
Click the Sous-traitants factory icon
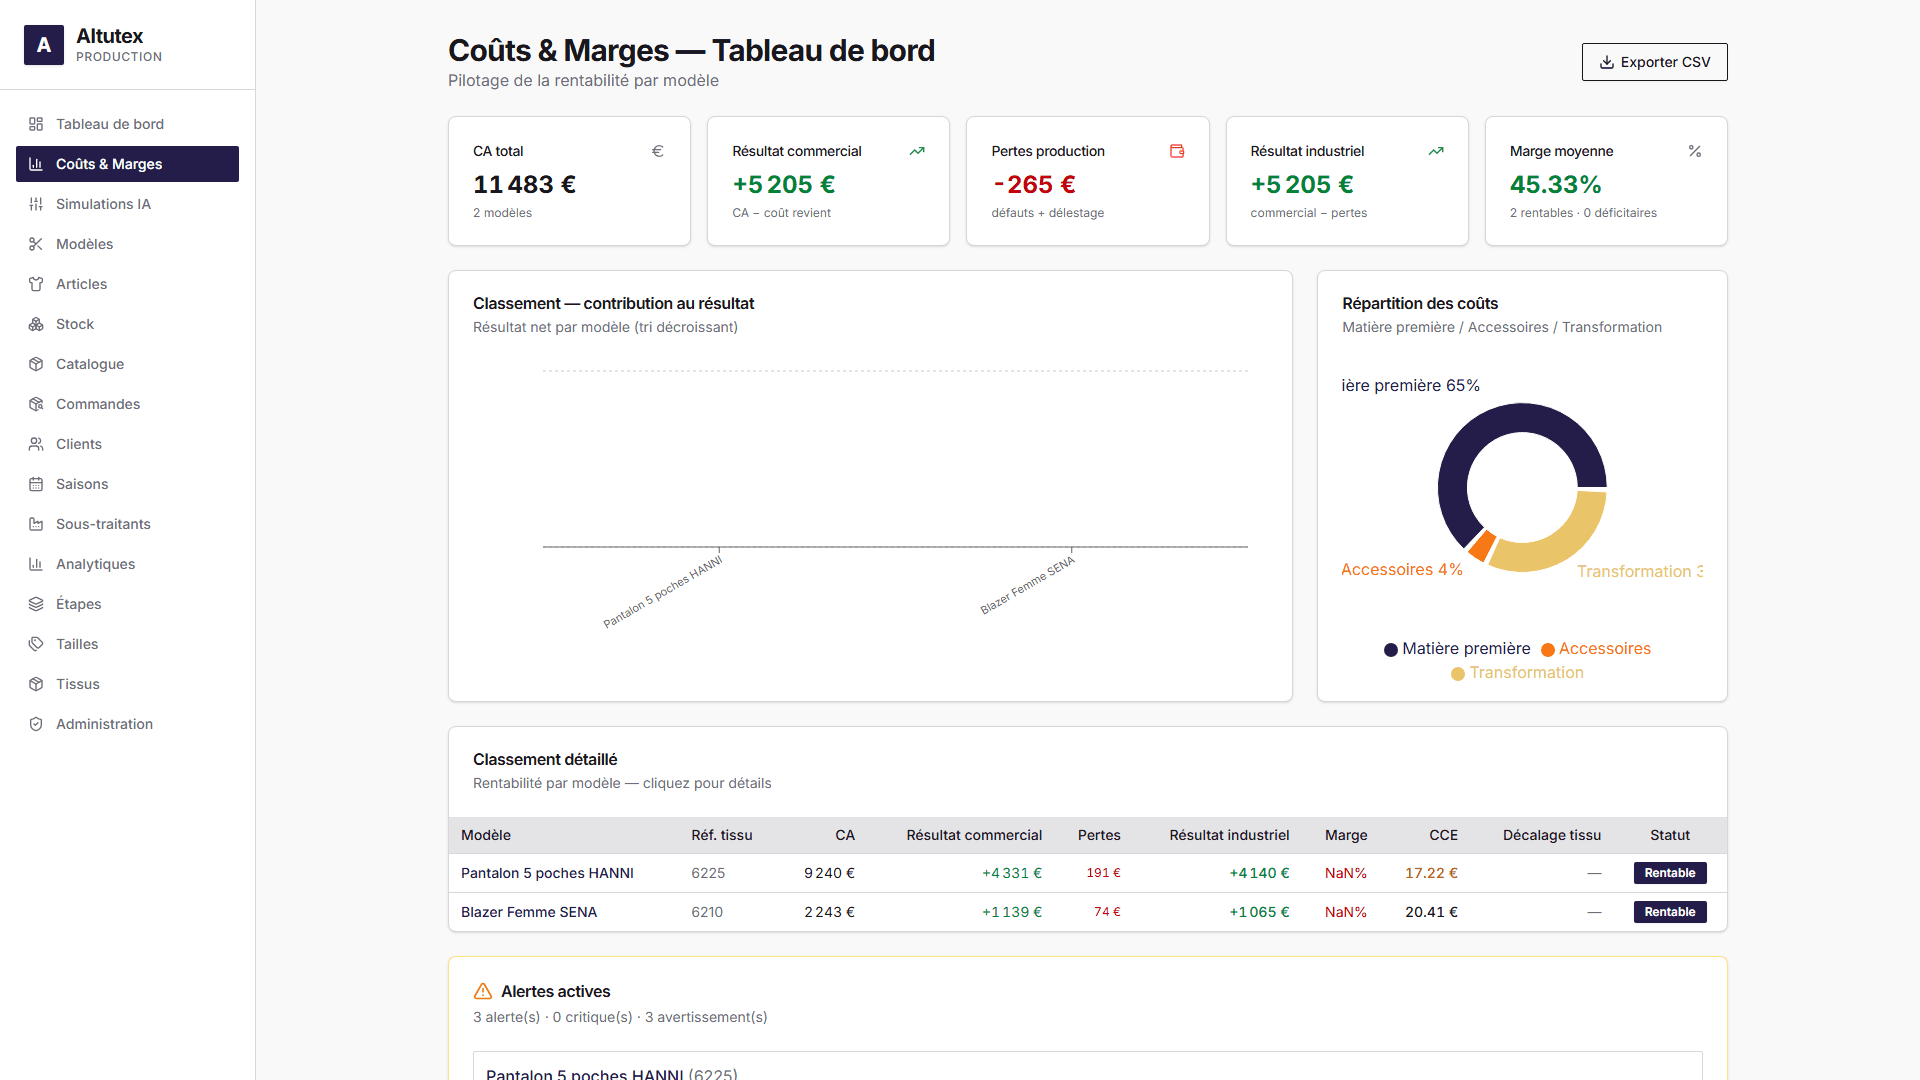pyautogui.click(x=36, y=524)
